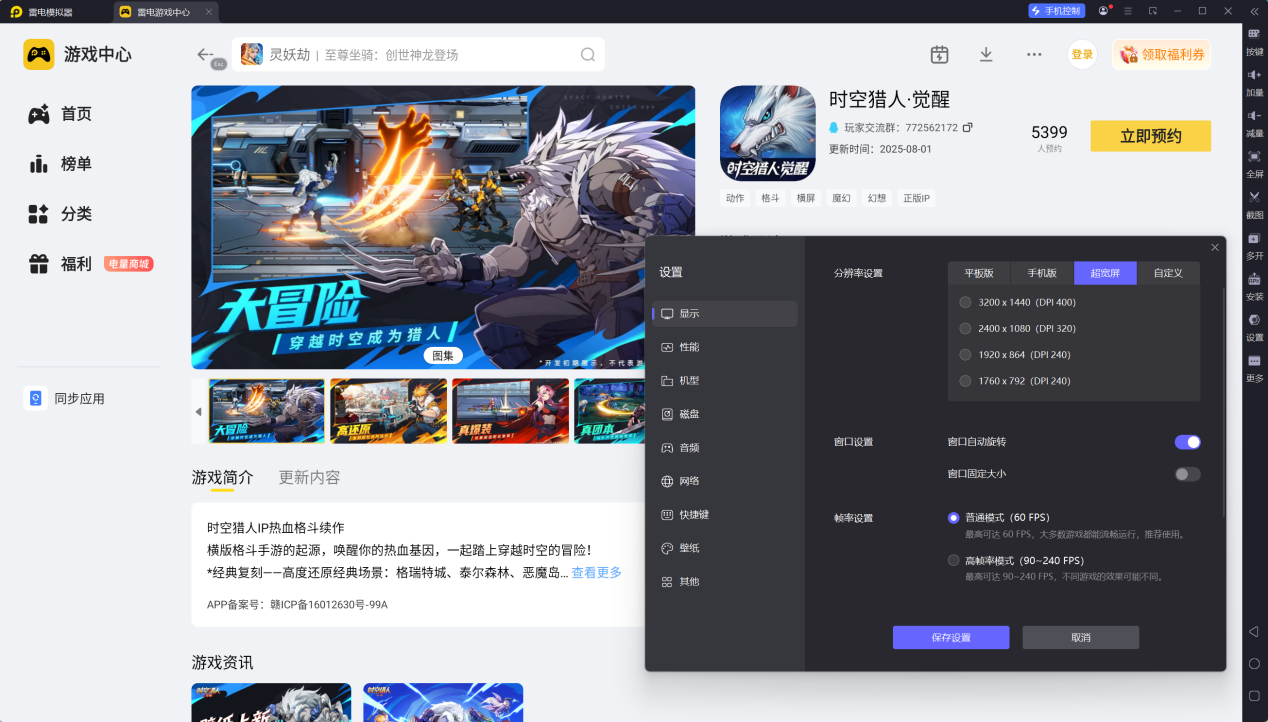Go back with the left arrow icon
Viewport: 1268px width, 722px height.
click(205, 54)
